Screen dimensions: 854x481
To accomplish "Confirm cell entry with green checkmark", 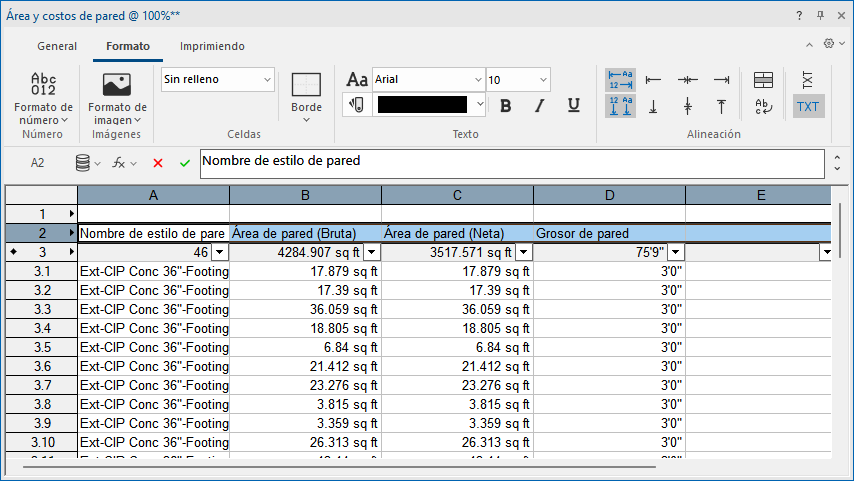I will (x=185, y=163).
